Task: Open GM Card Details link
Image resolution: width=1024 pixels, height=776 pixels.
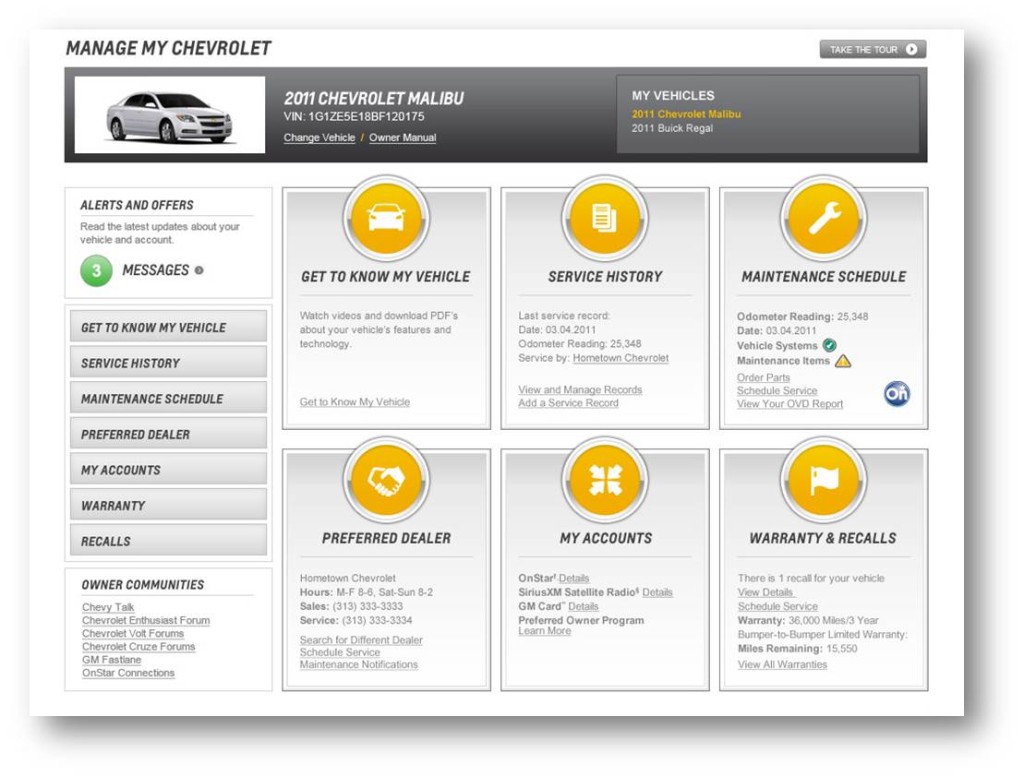Action: pyautogui.click(x=583, y=606)
